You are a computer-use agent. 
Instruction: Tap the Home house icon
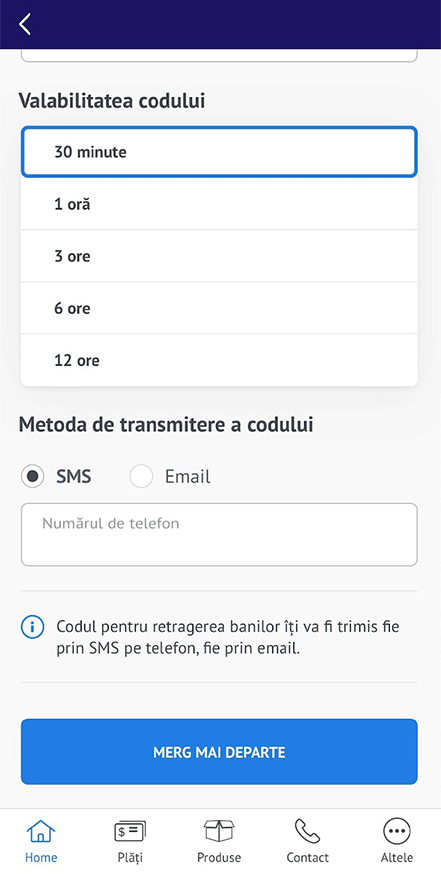41,831
